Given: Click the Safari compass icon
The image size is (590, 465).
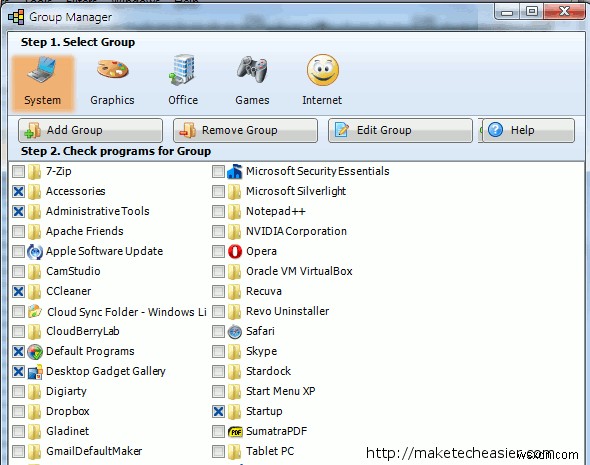Looking at the screenshot, I should tap(235, 331).
